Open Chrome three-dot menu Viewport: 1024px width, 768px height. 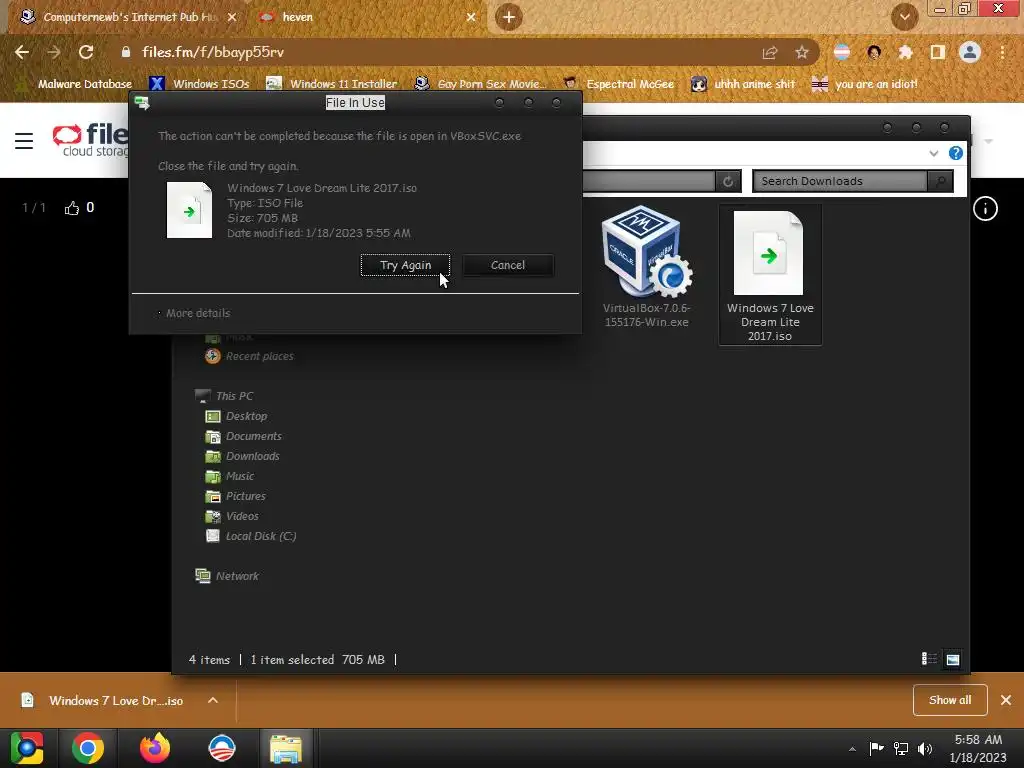pos(1002,52)
